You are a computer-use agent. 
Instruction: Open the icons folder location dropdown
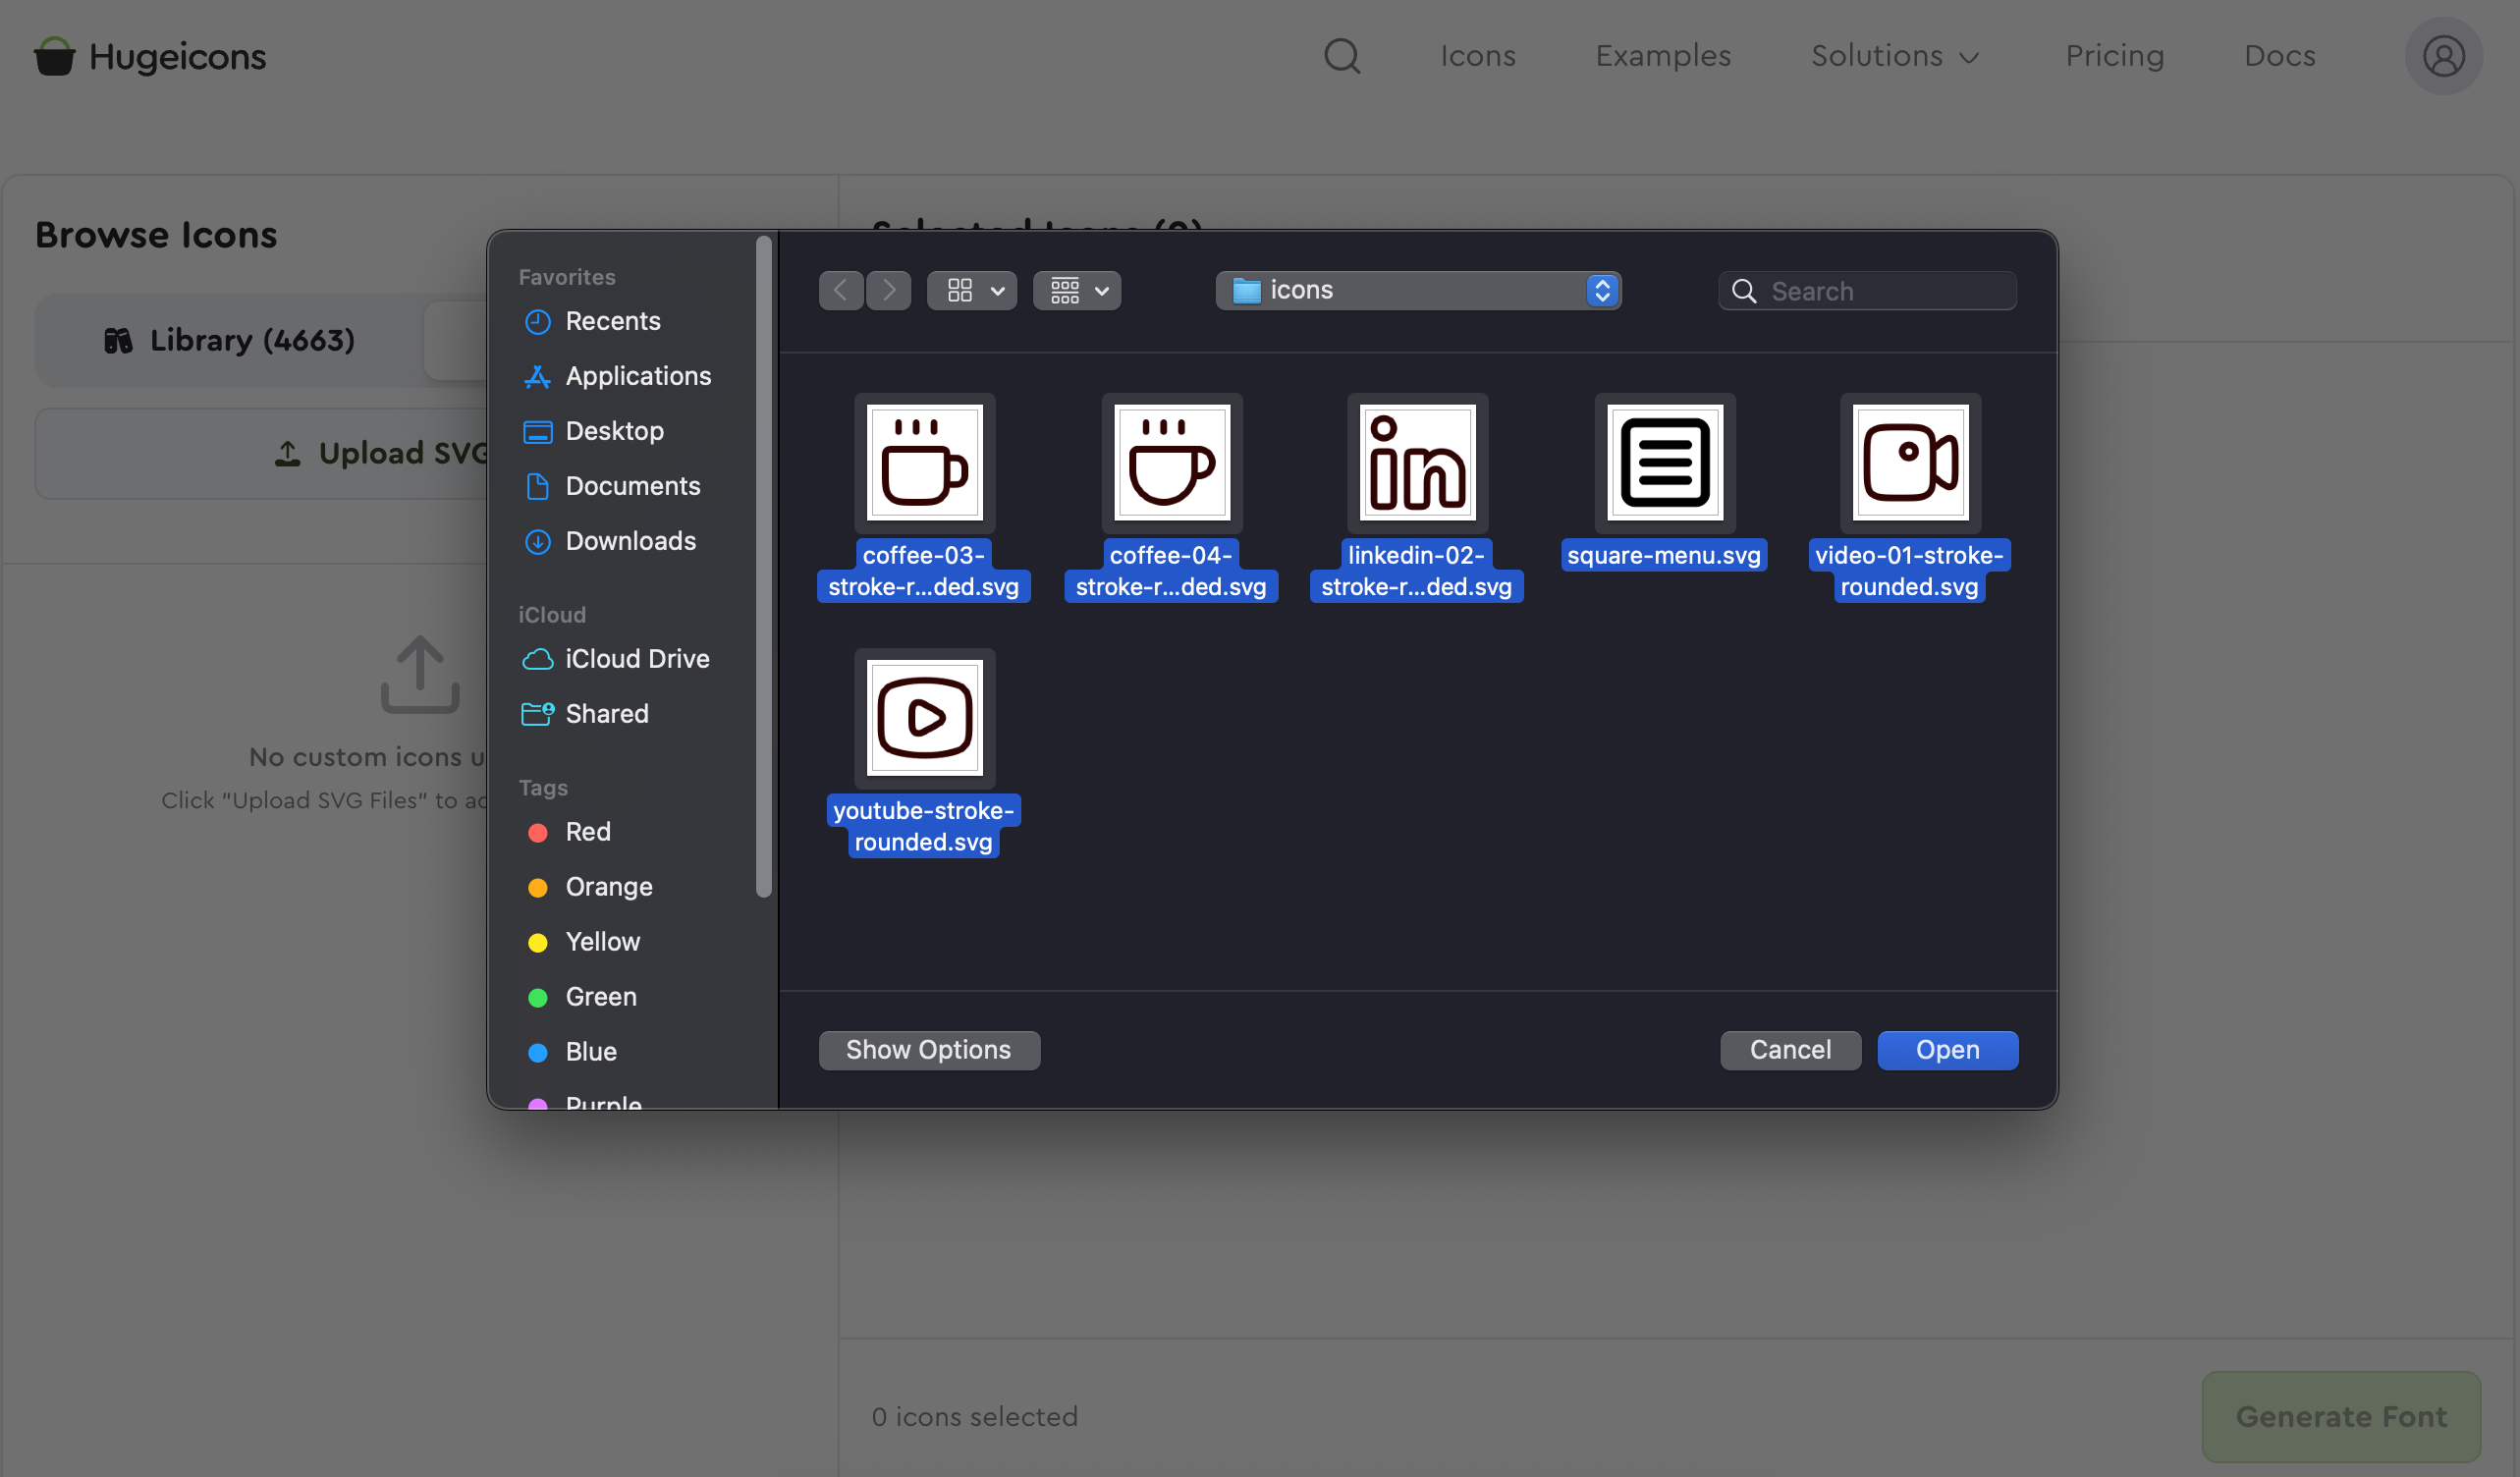pyautogui.click(x=1418, y=290)
